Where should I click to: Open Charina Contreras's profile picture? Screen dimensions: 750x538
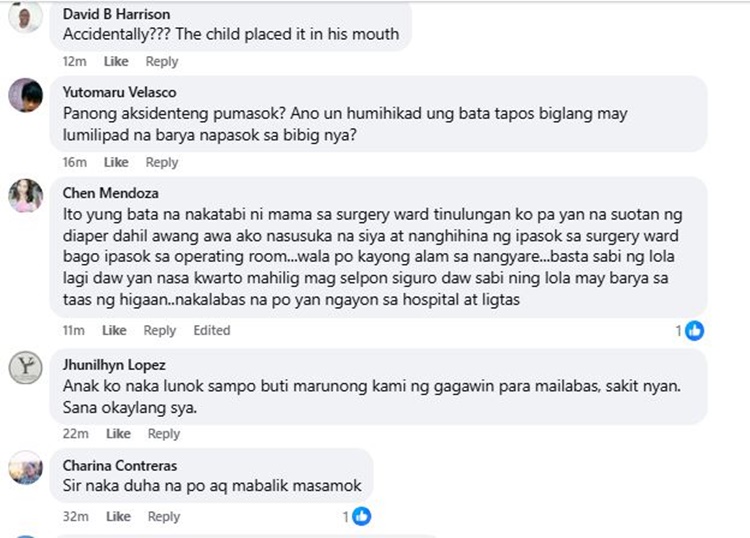pos(25,467)
